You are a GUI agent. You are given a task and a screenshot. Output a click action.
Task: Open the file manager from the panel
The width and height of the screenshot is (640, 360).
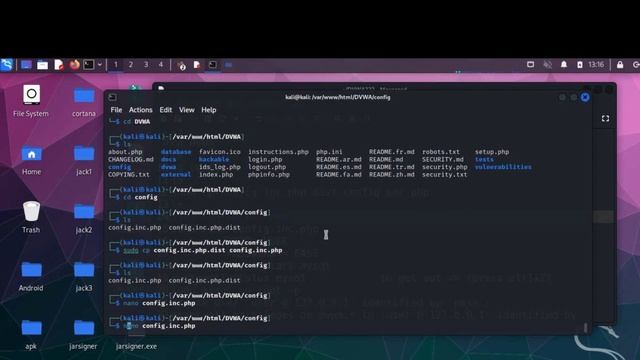click(42, 65)
